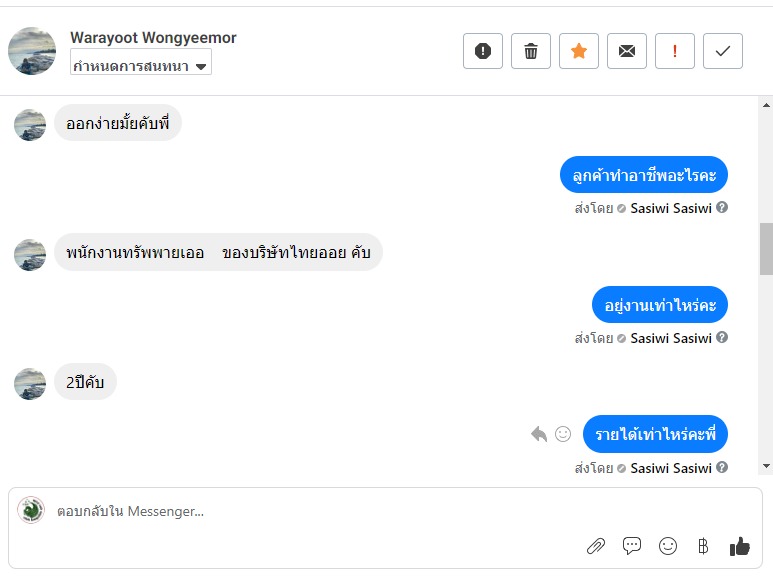React to the รายได้เท่าไหร่คะพี่ message
The image size is (773, 579).
click(x=563, y=434)
